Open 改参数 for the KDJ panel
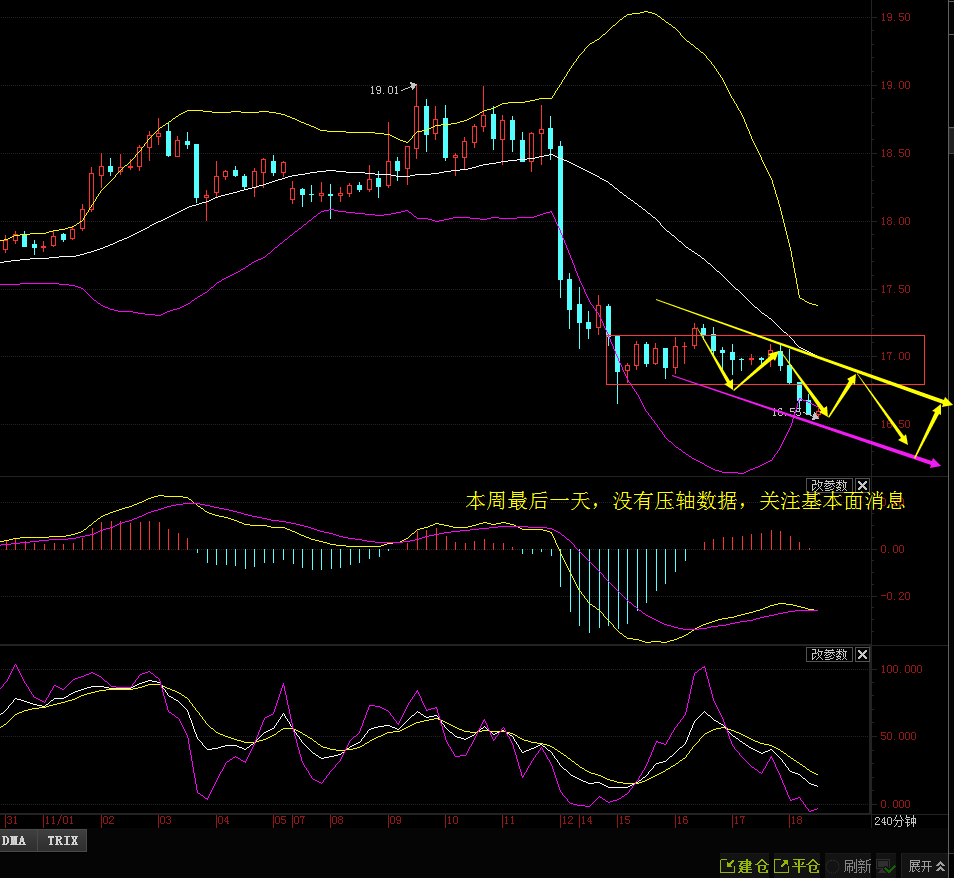This screenshot has height=878, width=954. [829, 654]
